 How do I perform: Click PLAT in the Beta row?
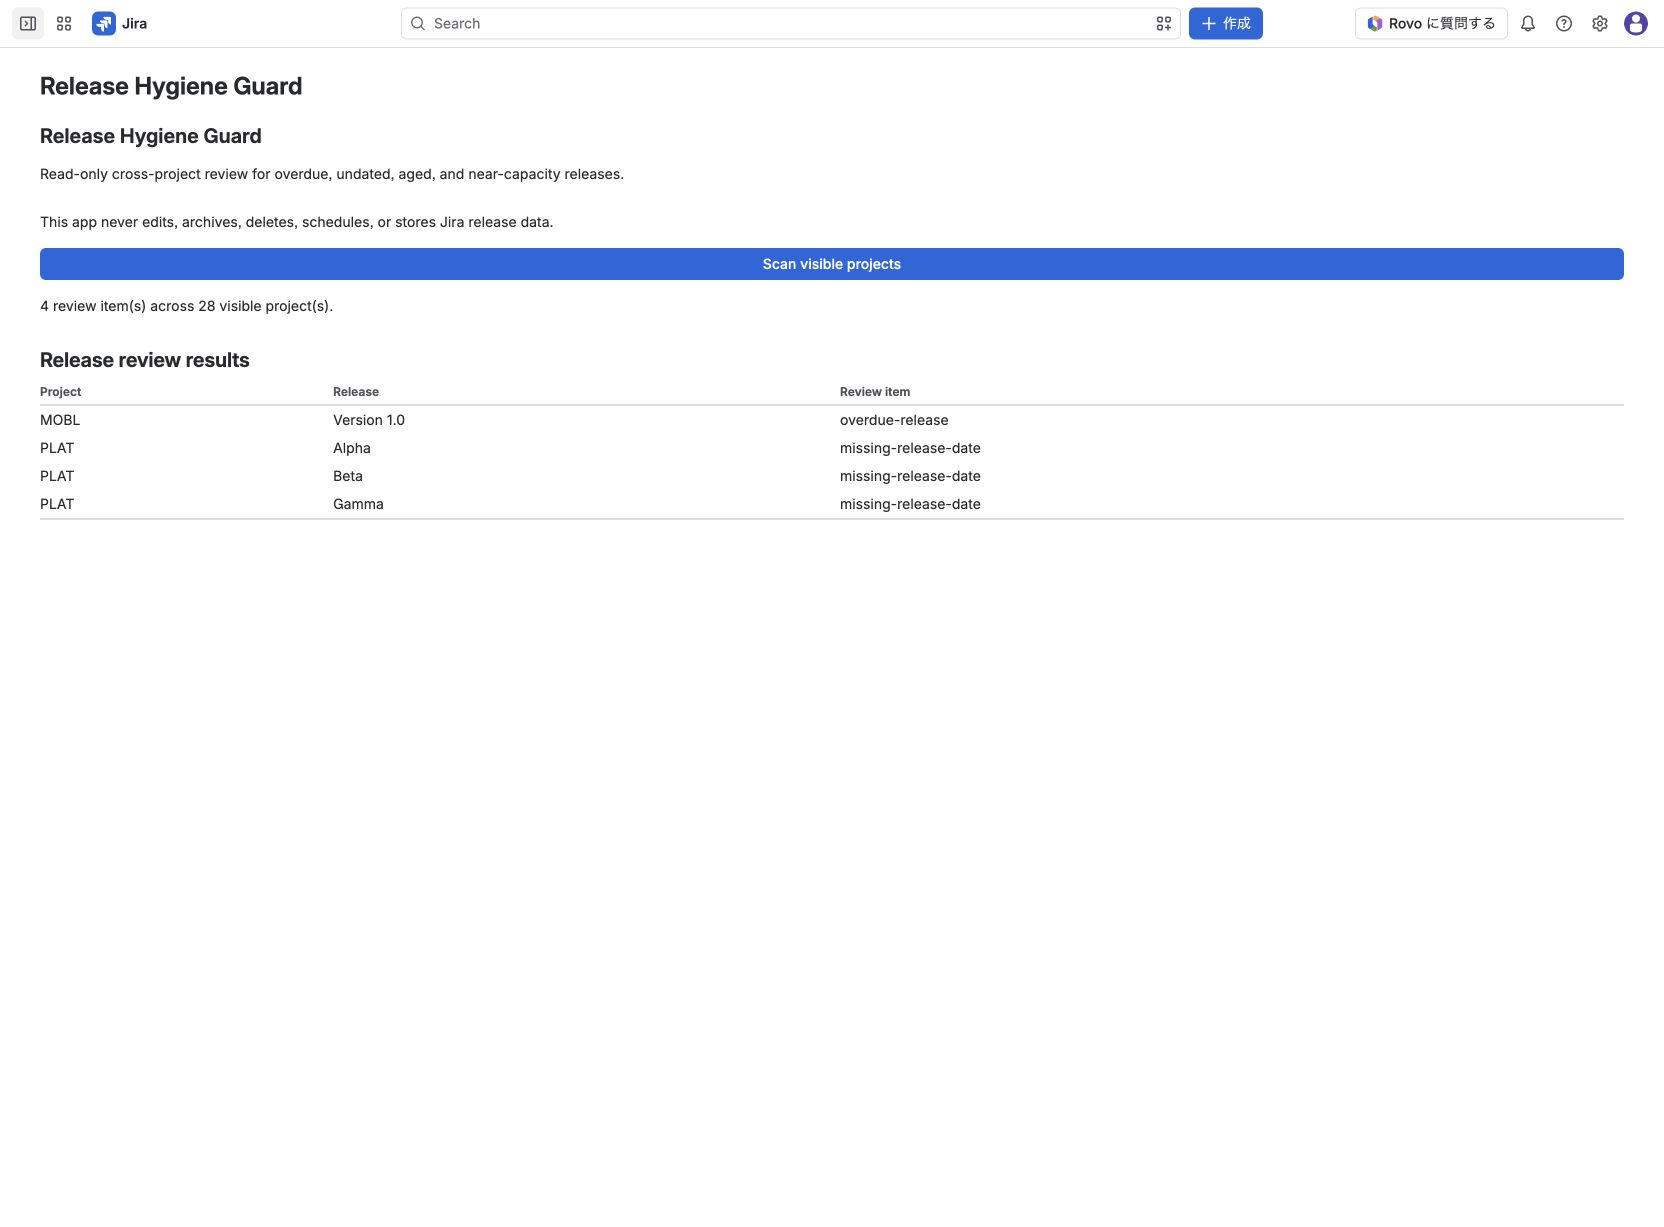57,476
